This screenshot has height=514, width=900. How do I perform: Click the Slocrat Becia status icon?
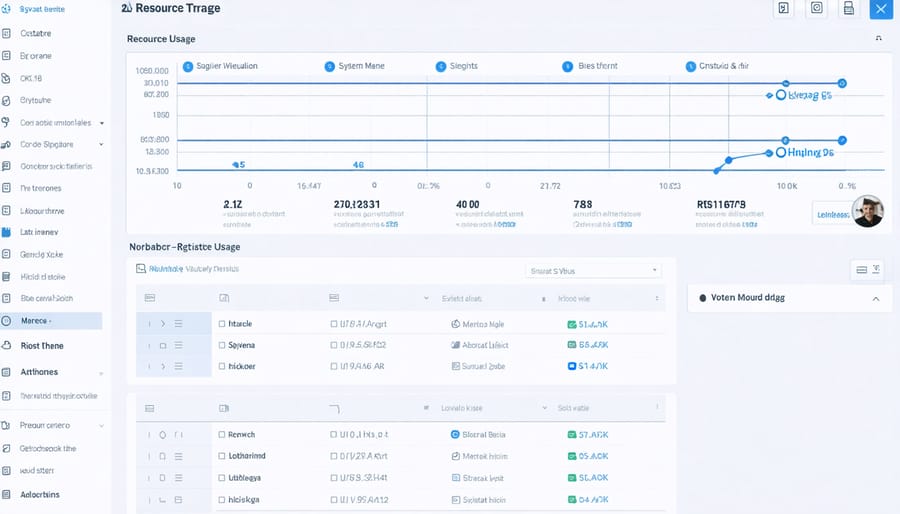455,435
